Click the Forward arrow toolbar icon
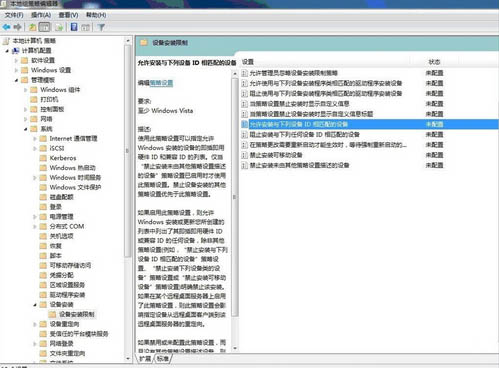499x368 pixels. click(x=18, y=27)
